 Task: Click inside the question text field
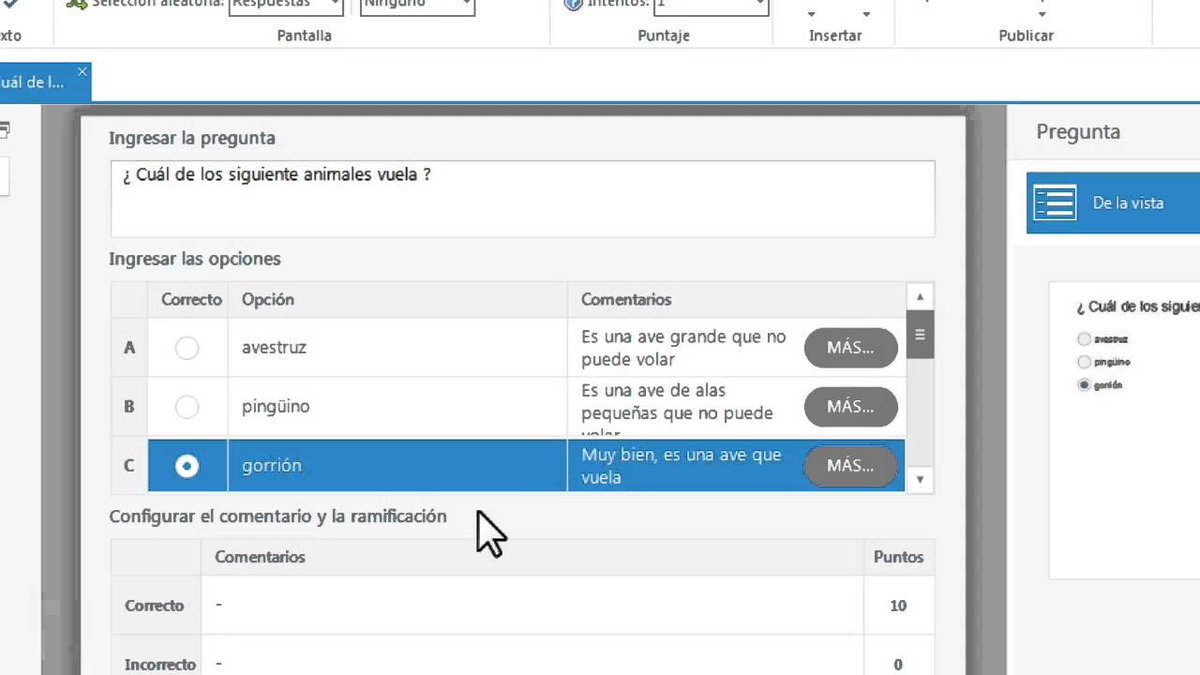[522, 198]
